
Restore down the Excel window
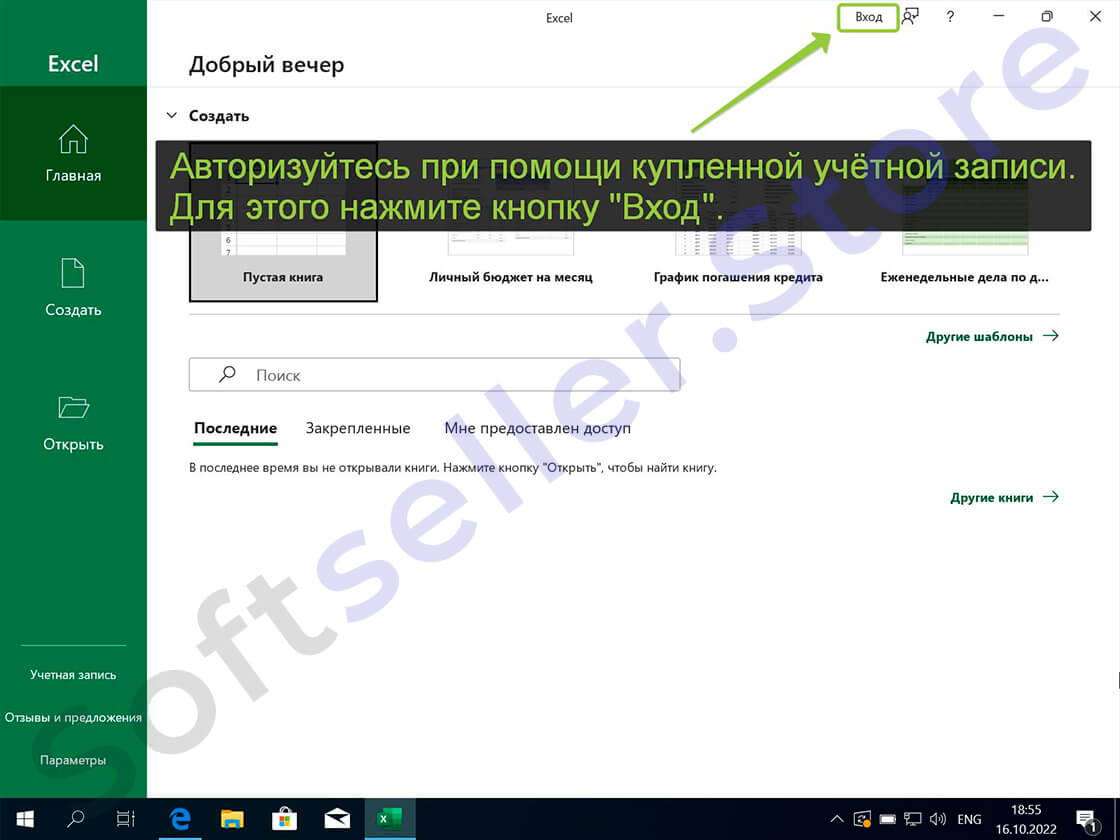1047,16
